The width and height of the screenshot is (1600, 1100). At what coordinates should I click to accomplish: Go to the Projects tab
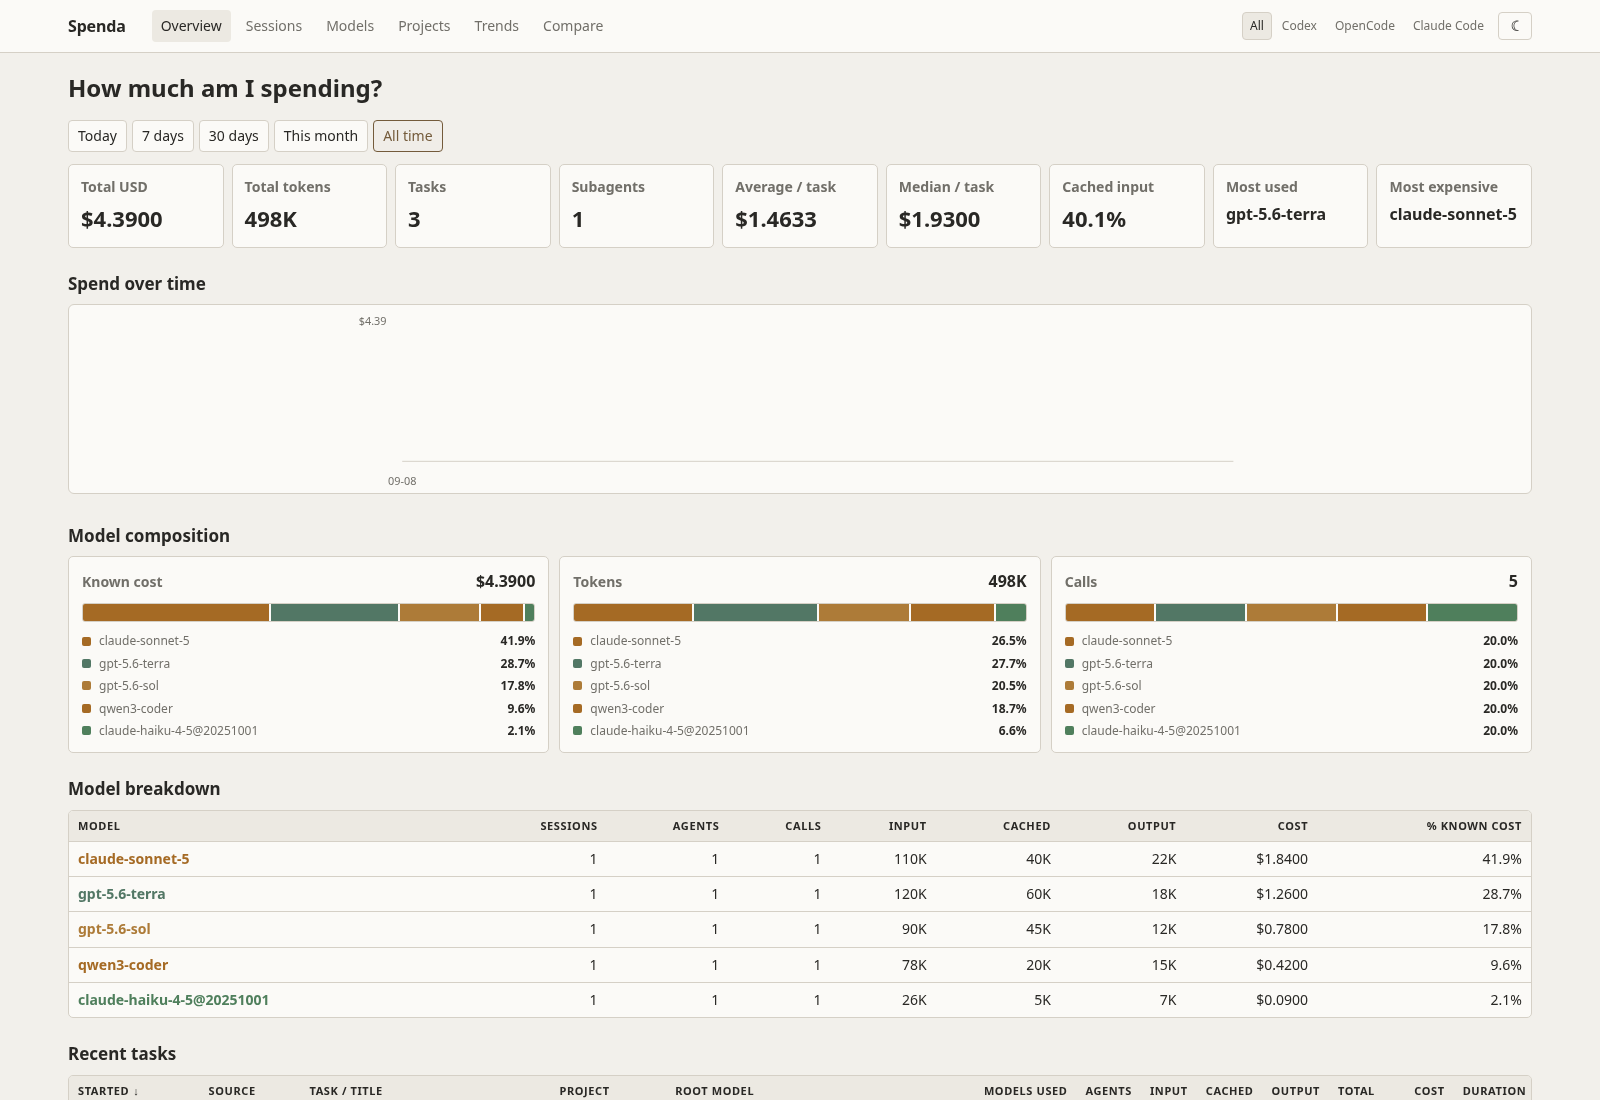point(424,26)
